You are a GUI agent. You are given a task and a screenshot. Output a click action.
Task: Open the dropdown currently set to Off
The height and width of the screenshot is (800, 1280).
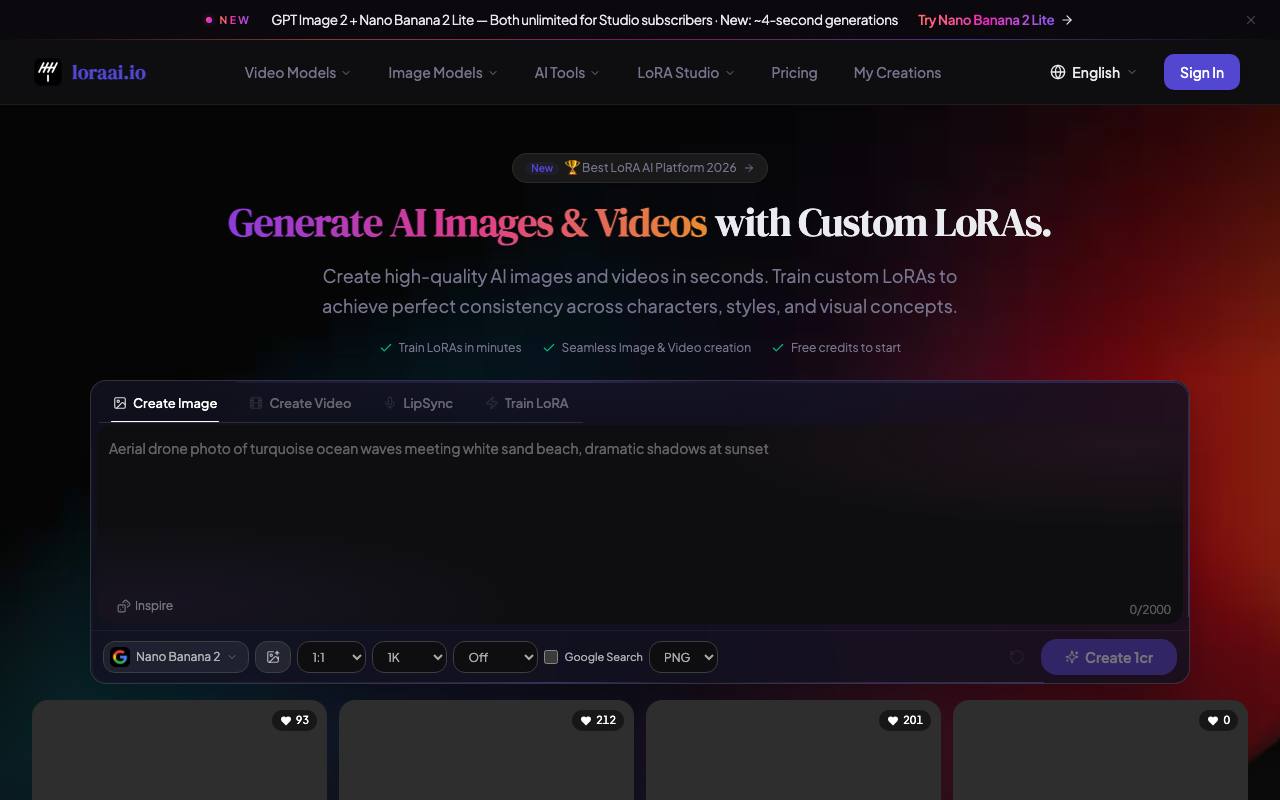pos(496,657)
